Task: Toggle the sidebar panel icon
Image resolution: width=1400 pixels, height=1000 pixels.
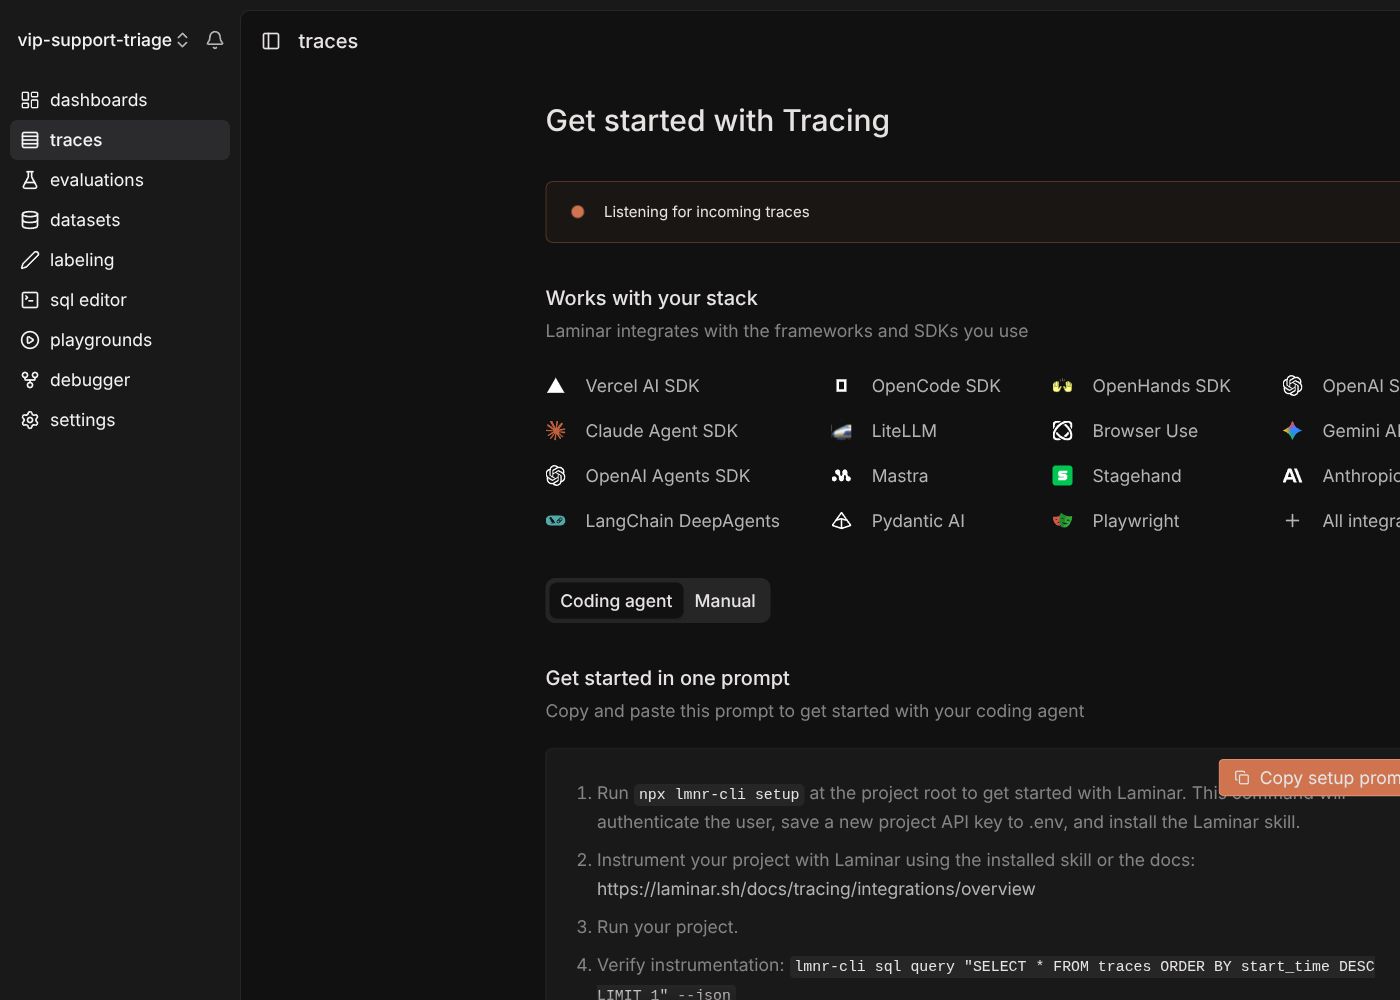Action: pos(271,41)
